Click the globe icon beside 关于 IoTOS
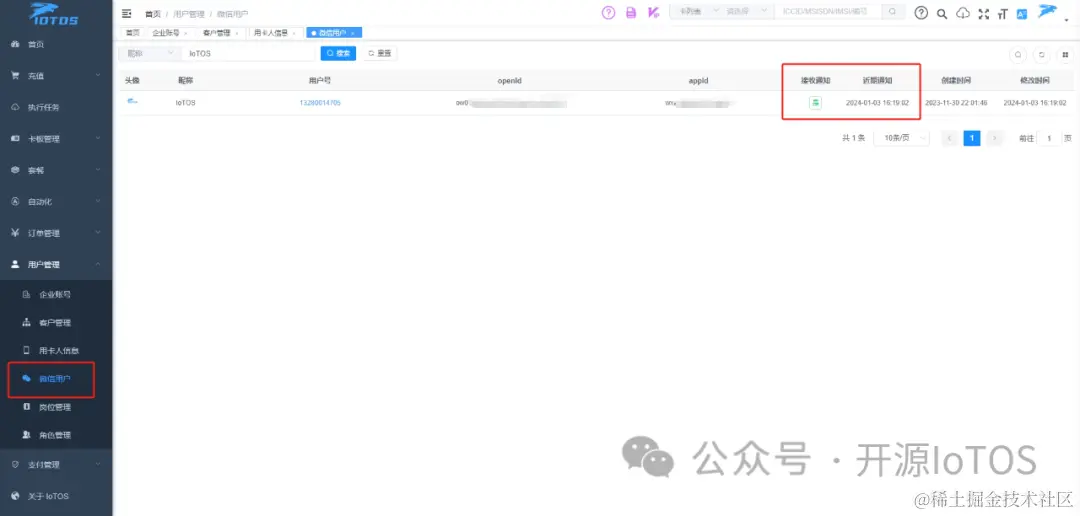The height and width of the screenshot is (516, 1080). click(x=15, y=496)
